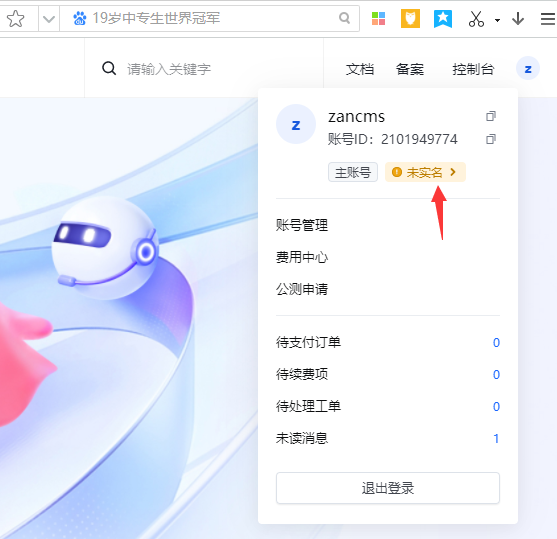The height and width of the screenshot is (539, 557).
Task: Expand the address bar history chevron
Action: pyautogui.click(x=49, y=18)
